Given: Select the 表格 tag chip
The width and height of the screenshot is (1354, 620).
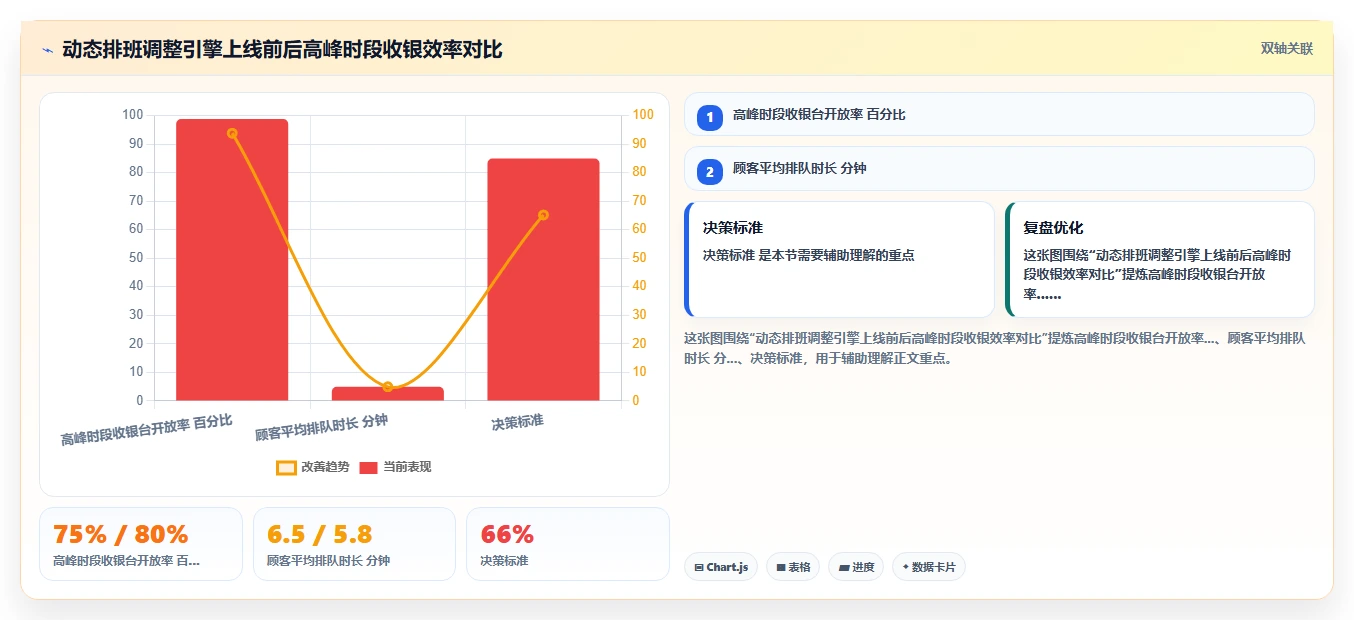Looking at the screenshot, I should click(x=793, y=567).
